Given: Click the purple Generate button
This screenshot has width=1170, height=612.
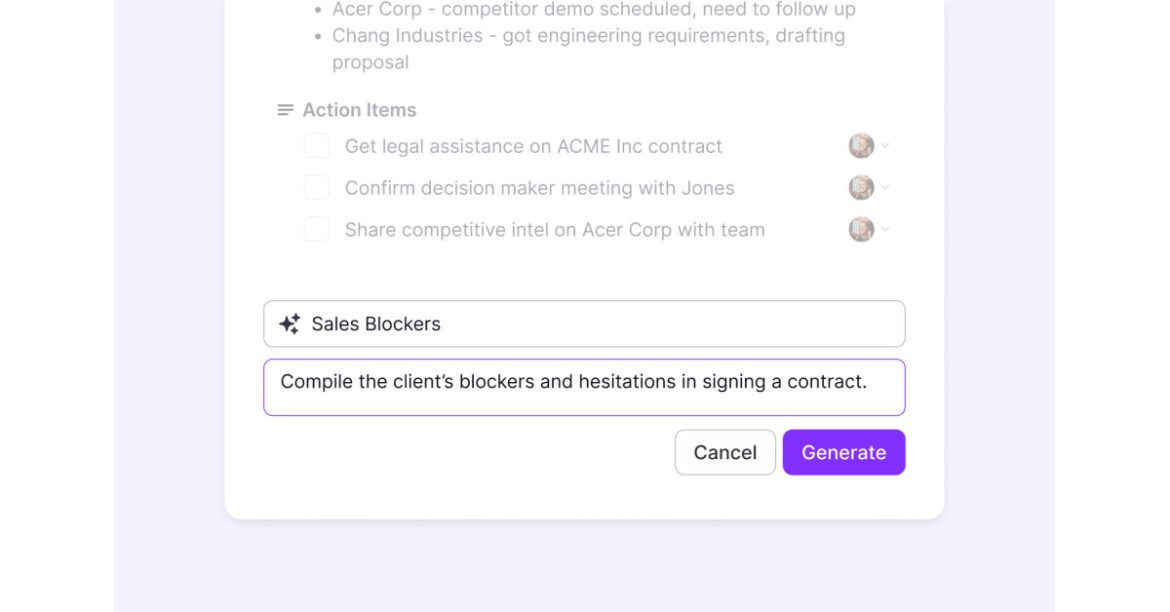Looking at the screenshot, I should coord(843,452).
